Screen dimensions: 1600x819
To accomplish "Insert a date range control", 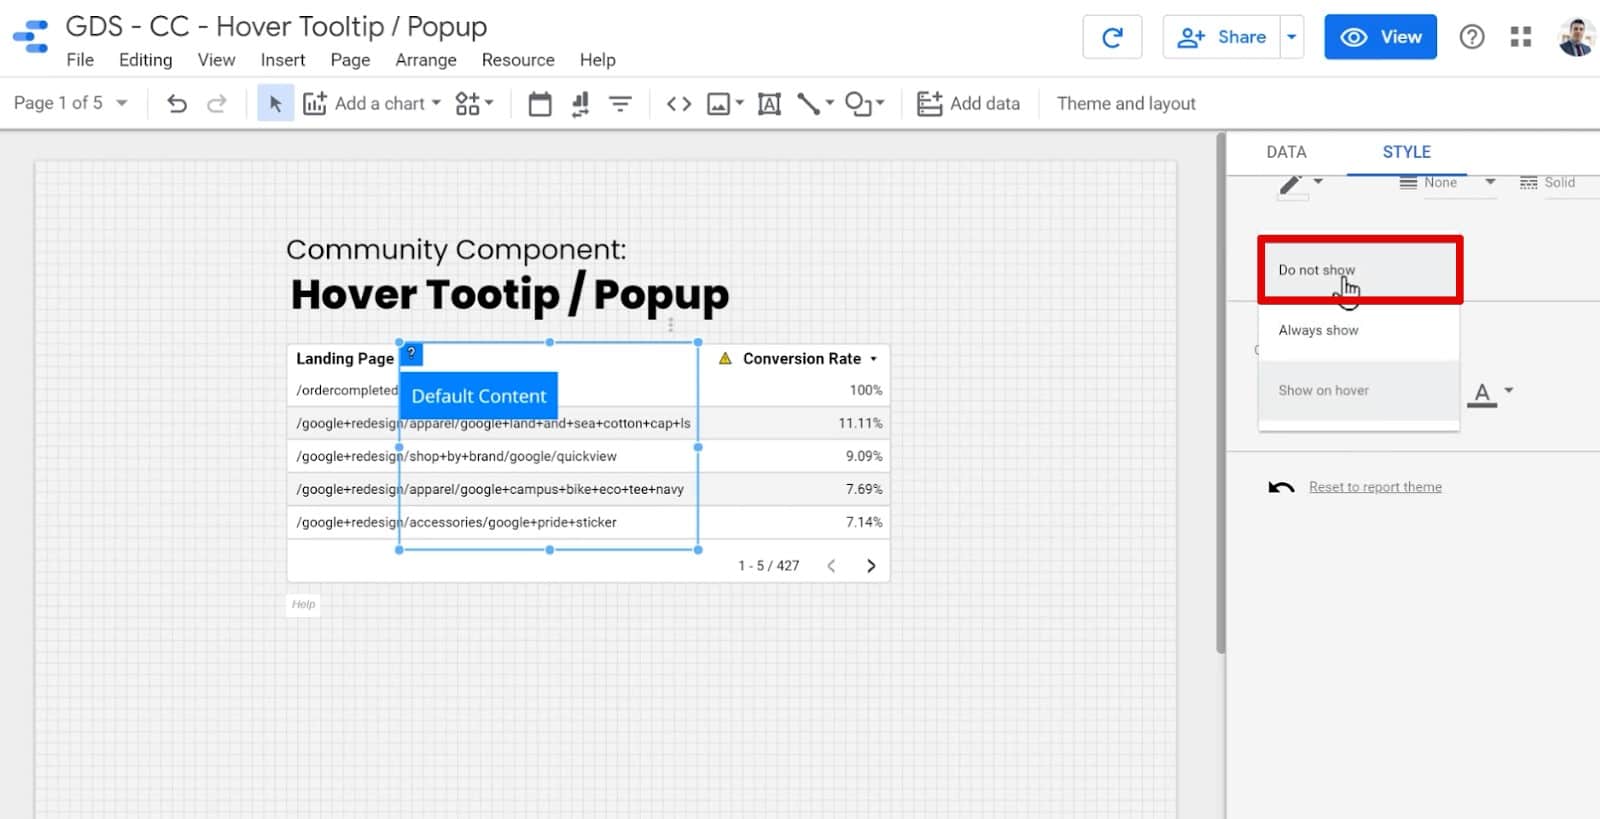I will [540, 104].
